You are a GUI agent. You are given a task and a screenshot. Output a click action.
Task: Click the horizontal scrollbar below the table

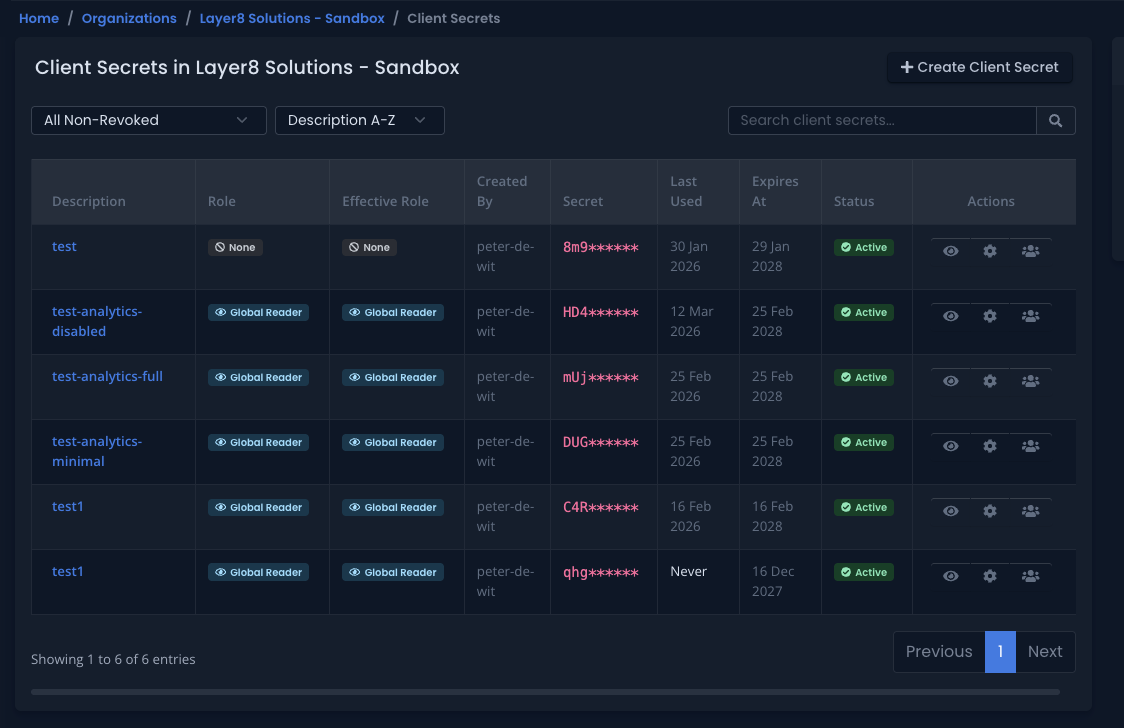[x=545, y=692]
